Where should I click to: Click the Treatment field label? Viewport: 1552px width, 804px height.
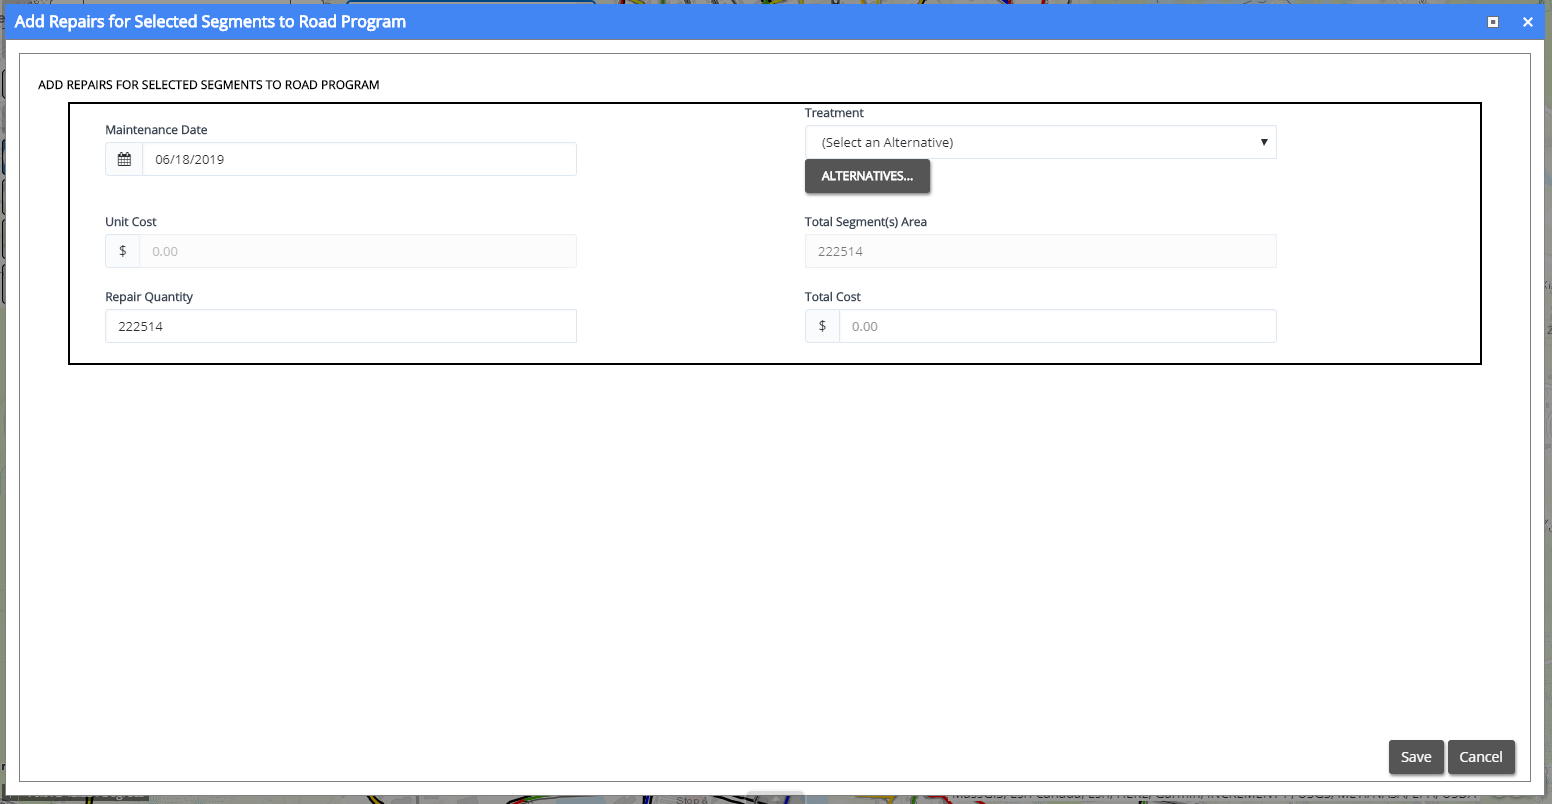coord(834,113)
